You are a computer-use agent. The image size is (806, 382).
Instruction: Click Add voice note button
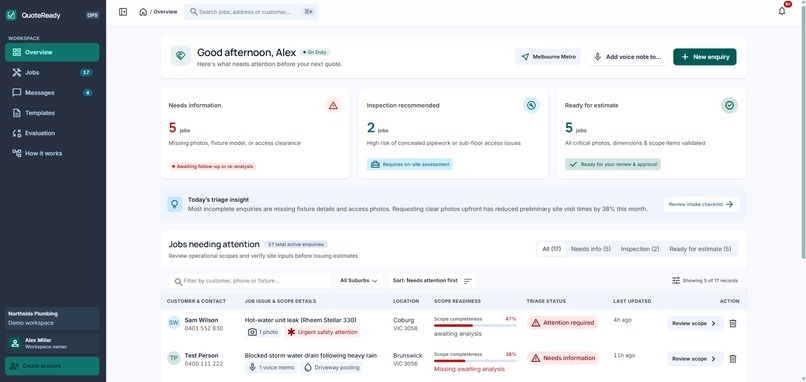[x=627, y=57]
